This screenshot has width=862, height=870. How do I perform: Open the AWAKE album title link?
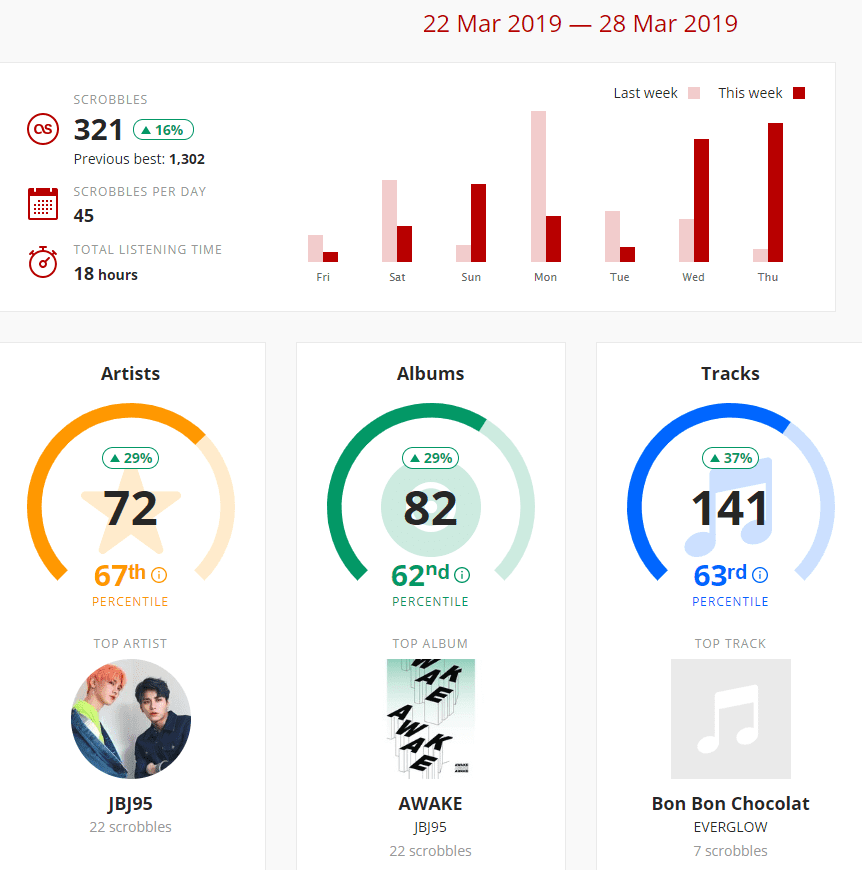pyautogui.click(x=430, y=804)
